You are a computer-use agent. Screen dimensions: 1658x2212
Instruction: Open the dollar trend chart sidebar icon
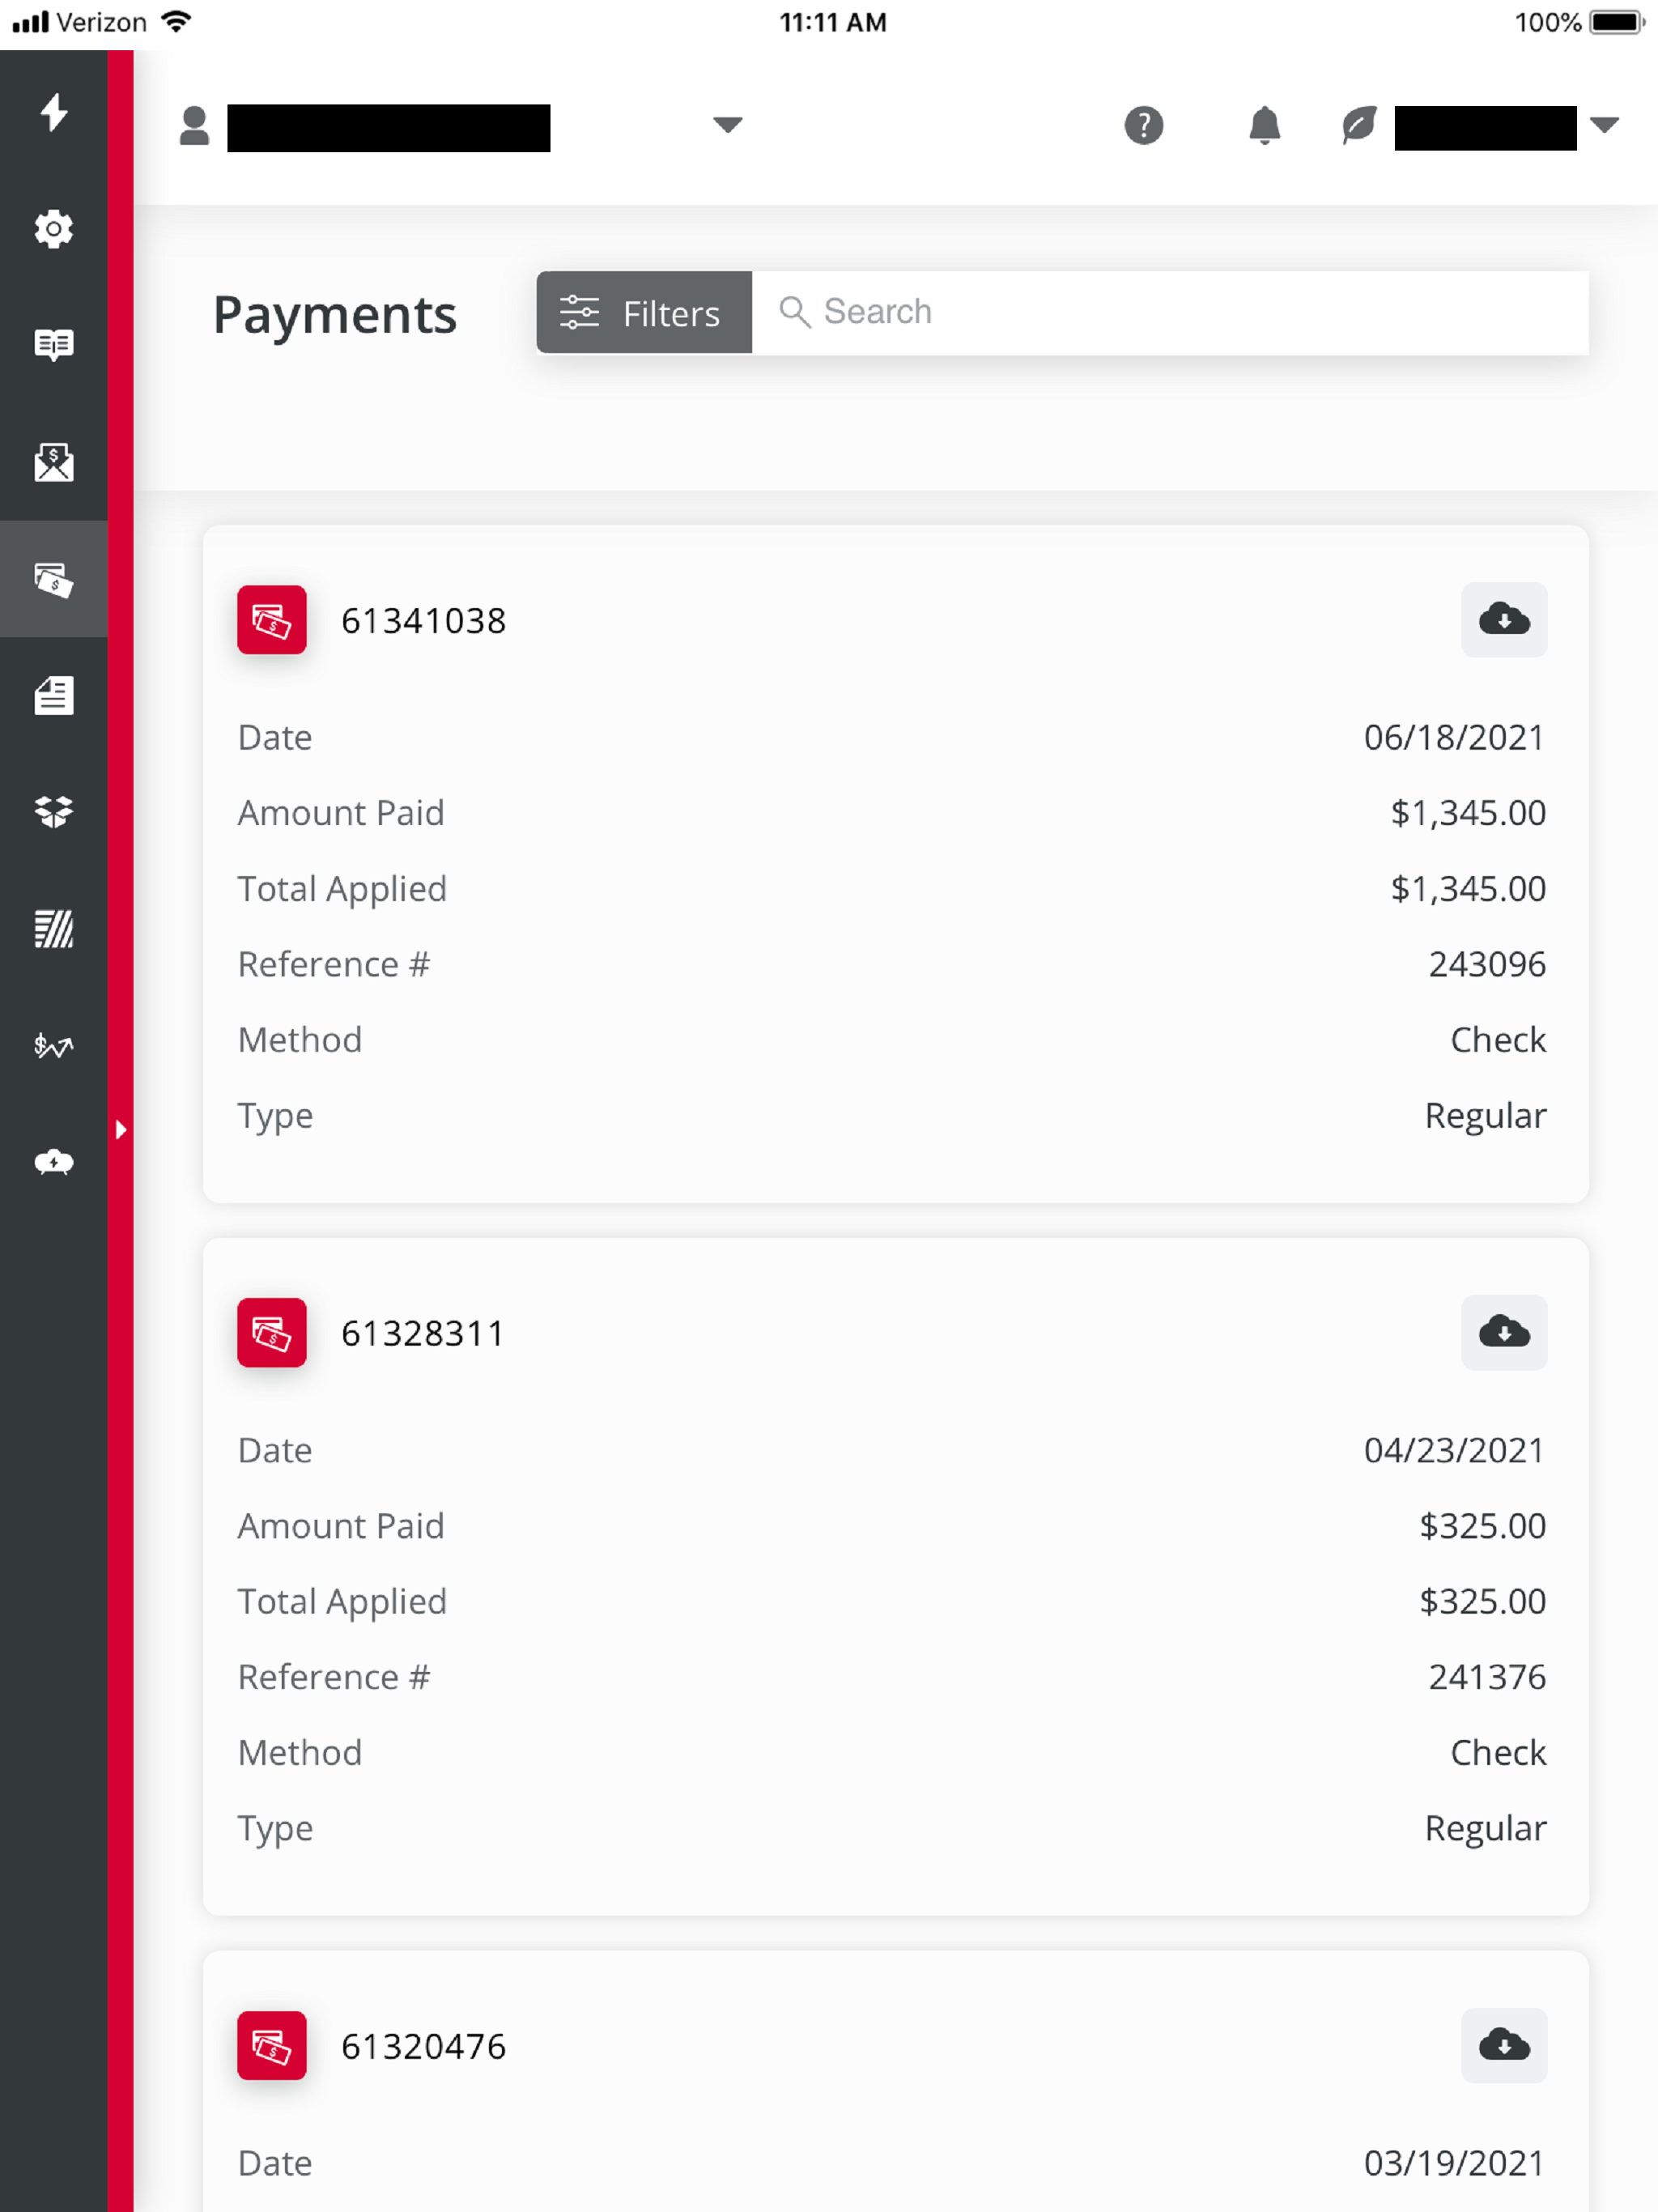click(54, 1046)
